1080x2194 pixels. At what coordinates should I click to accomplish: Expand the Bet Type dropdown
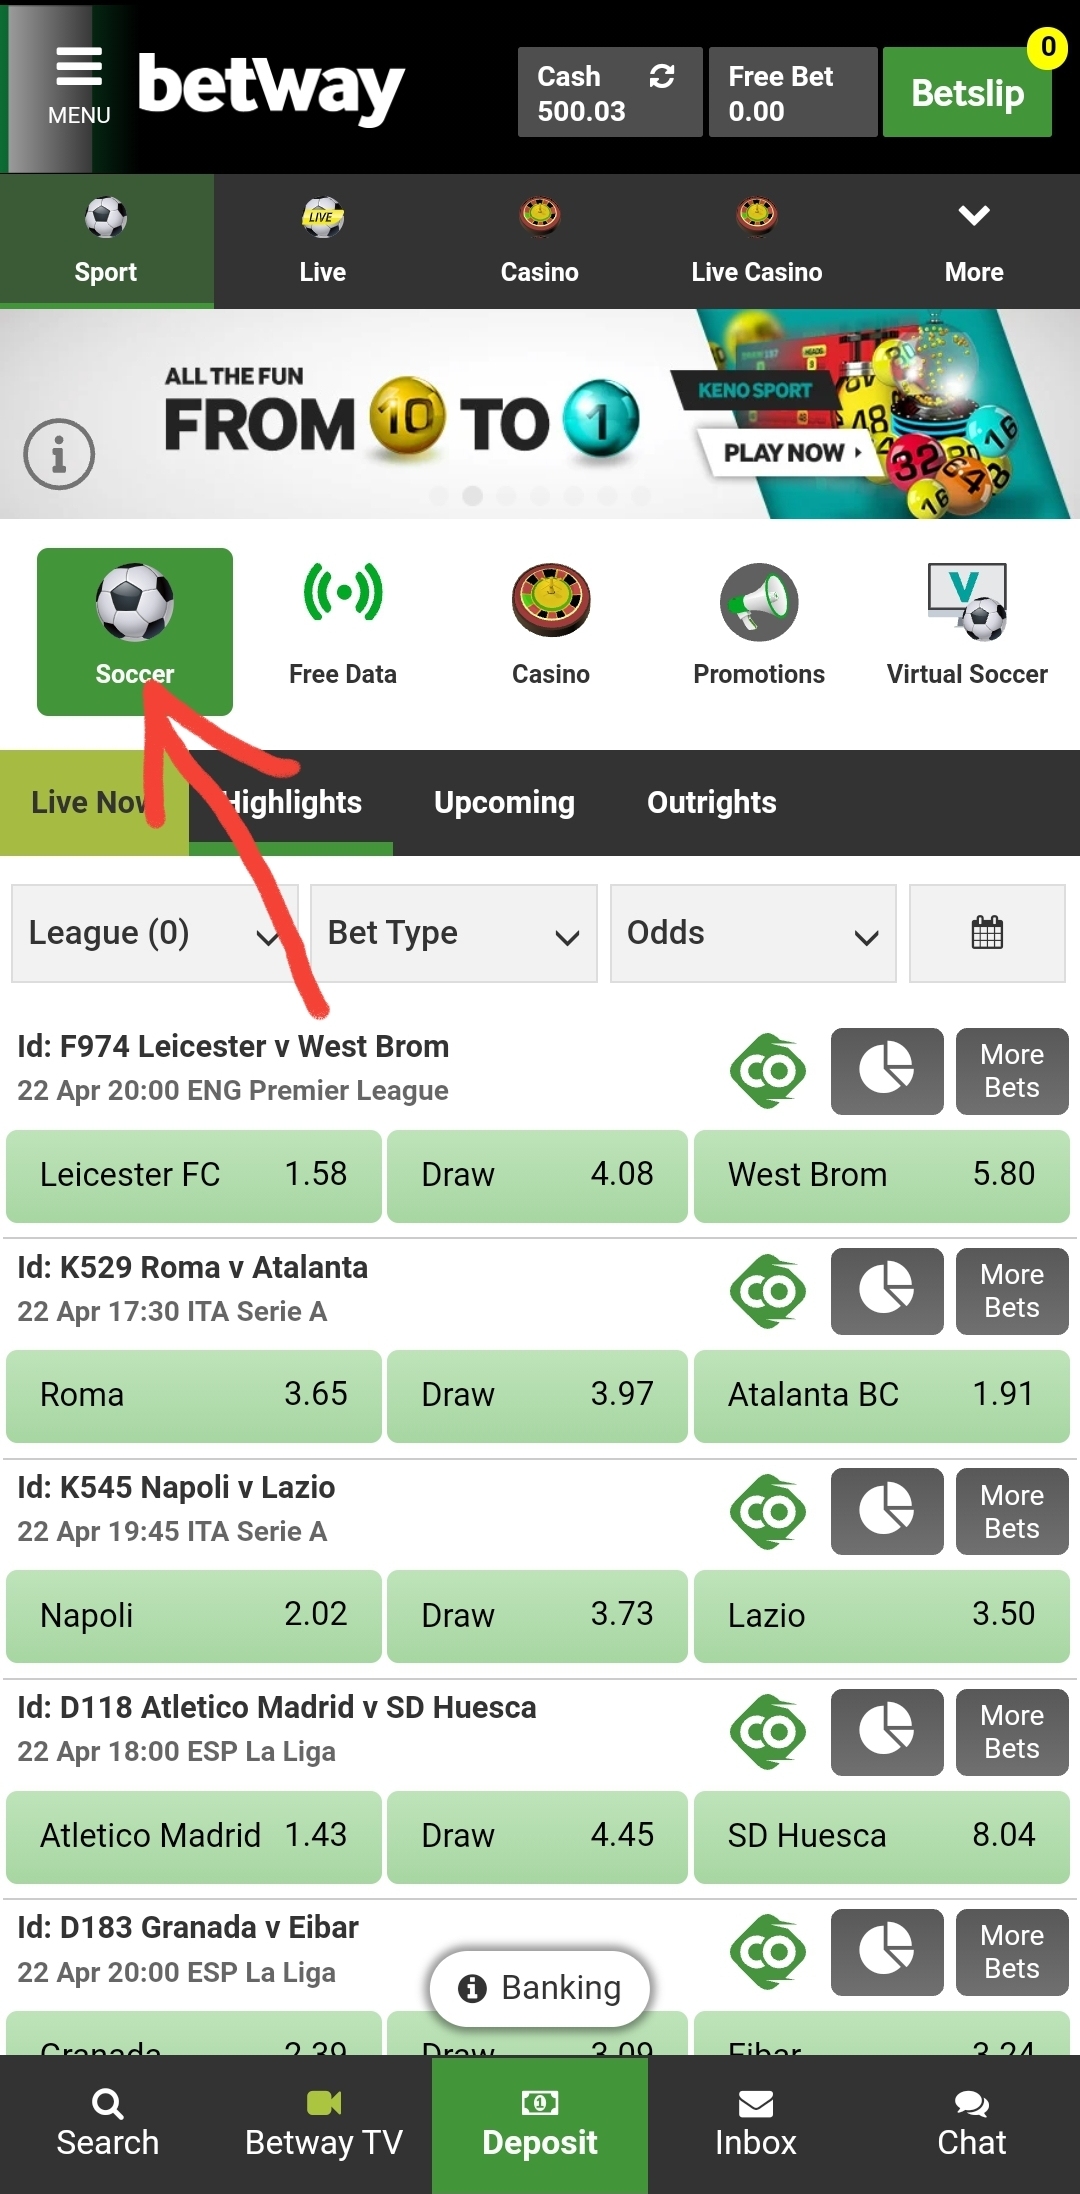pyautogui.click(x=454, y=933)
